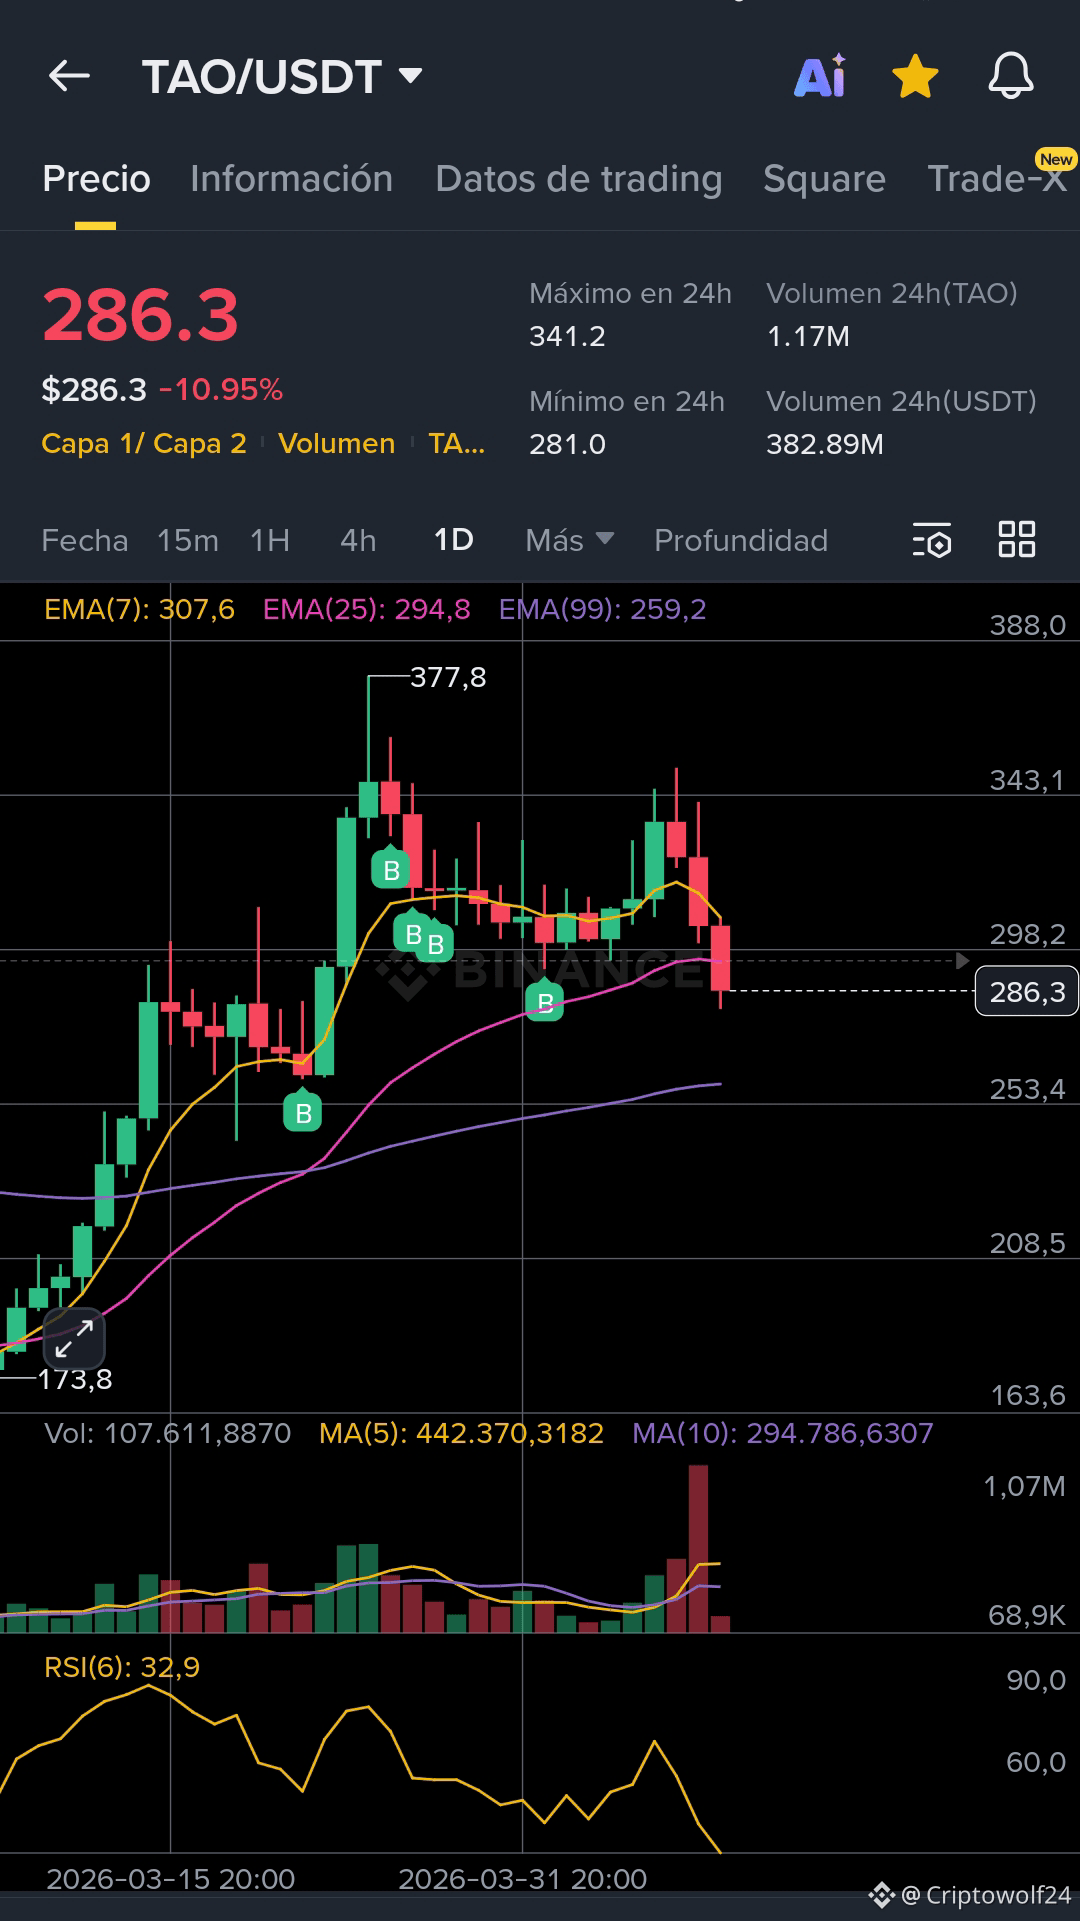
Task: Switch to the Información tab
Action: pos(291,179)
